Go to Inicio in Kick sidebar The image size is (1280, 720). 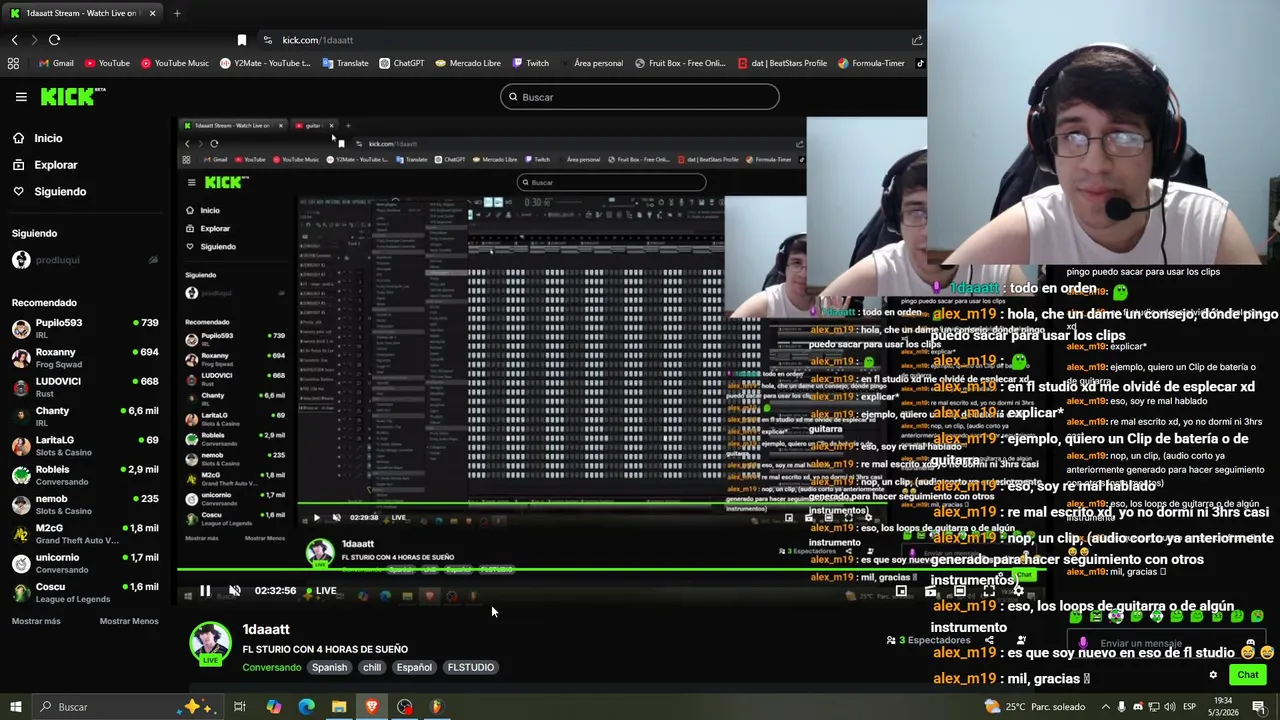38,139
